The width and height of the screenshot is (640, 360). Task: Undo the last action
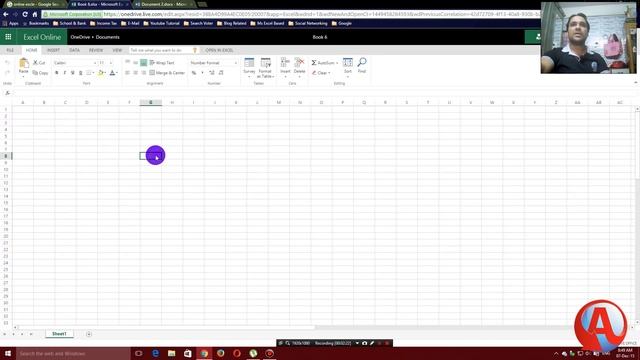(7, 62)
